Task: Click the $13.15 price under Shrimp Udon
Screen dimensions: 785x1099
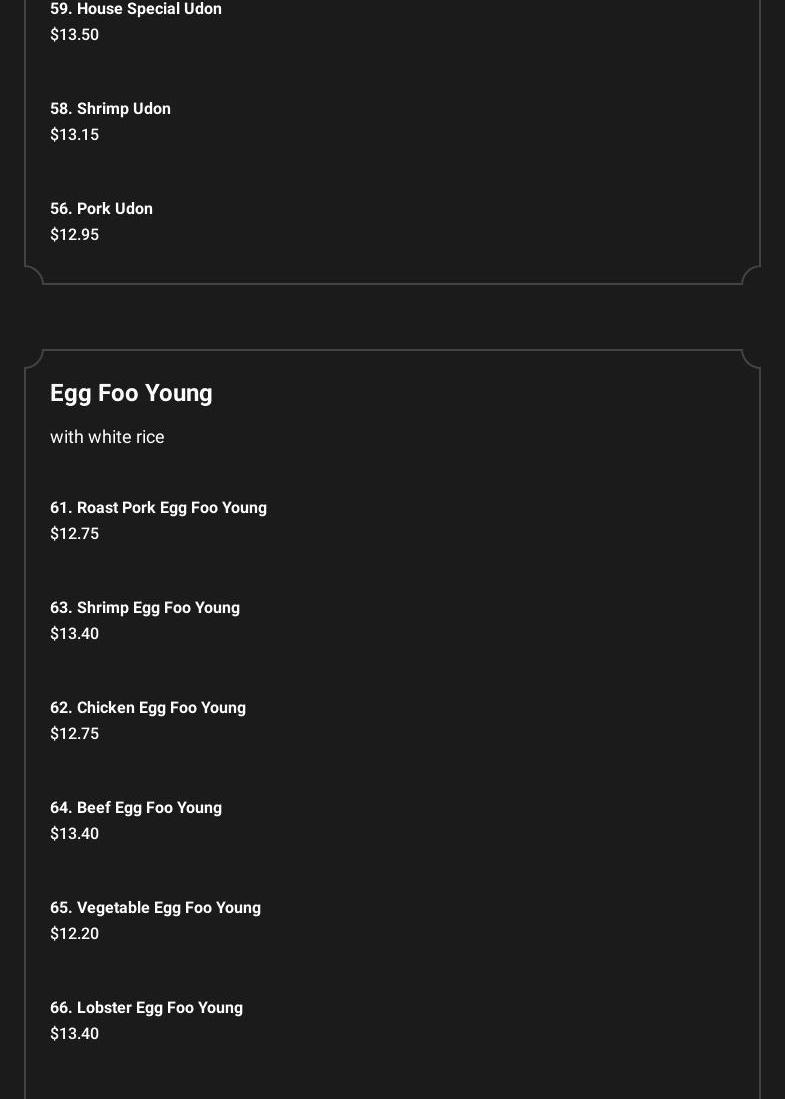Action: click(x=75, y=135)
